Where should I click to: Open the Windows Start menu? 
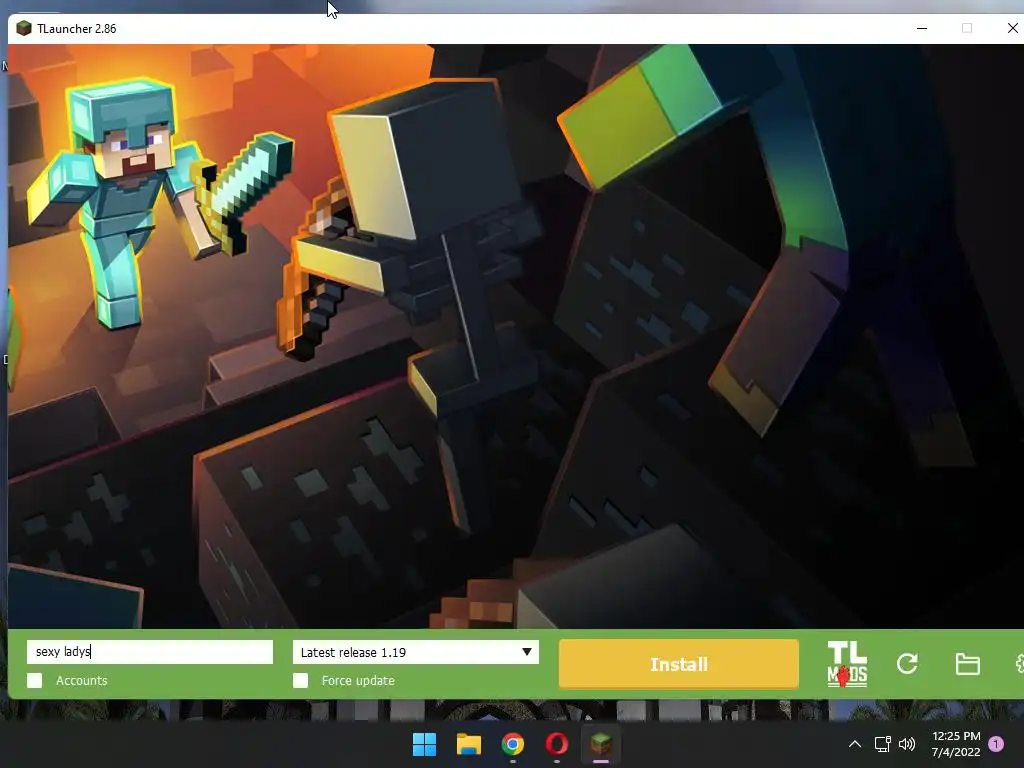424,744
